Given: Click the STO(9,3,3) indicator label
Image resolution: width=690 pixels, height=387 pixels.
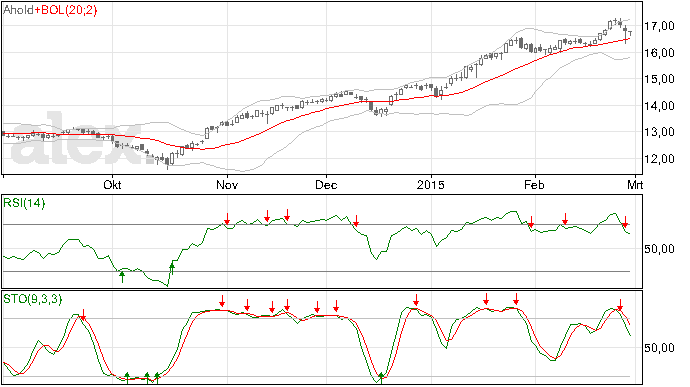Looking at the screenshot, I should coord(33,299).
